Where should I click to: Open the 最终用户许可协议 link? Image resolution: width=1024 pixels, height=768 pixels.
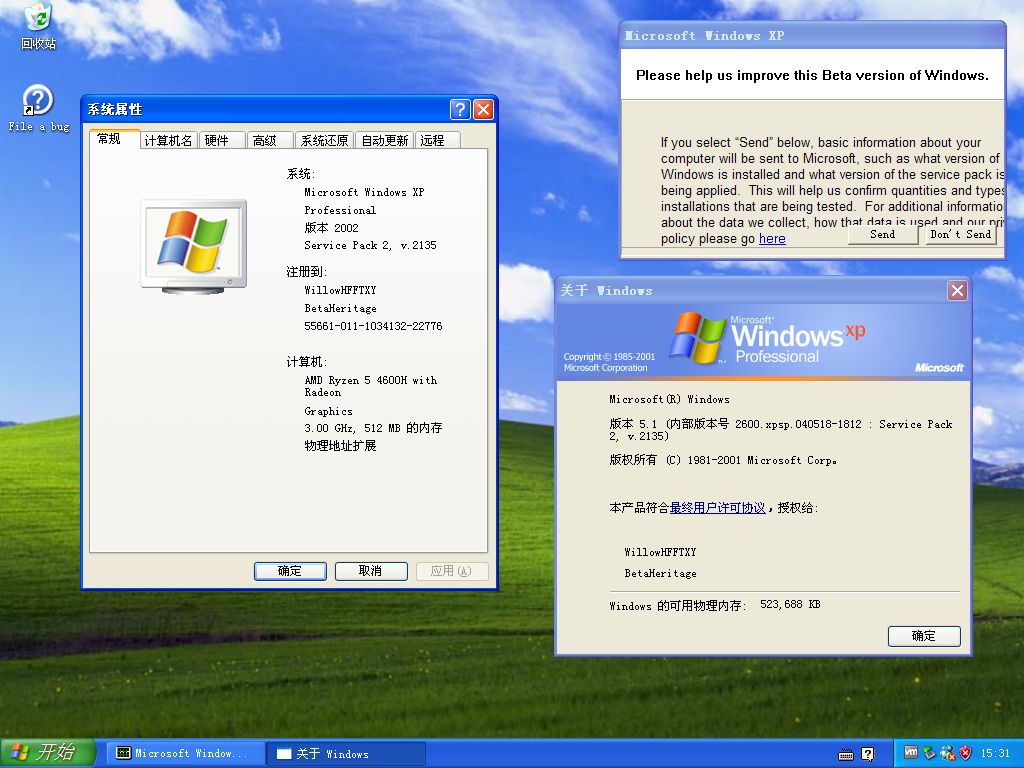point(717,507)
